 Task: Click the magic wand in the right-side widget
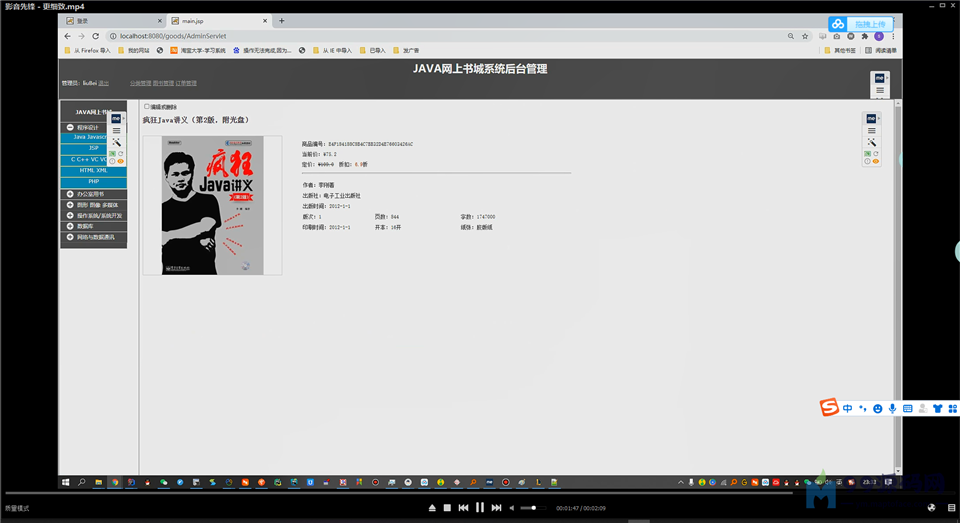click(871, 142)
